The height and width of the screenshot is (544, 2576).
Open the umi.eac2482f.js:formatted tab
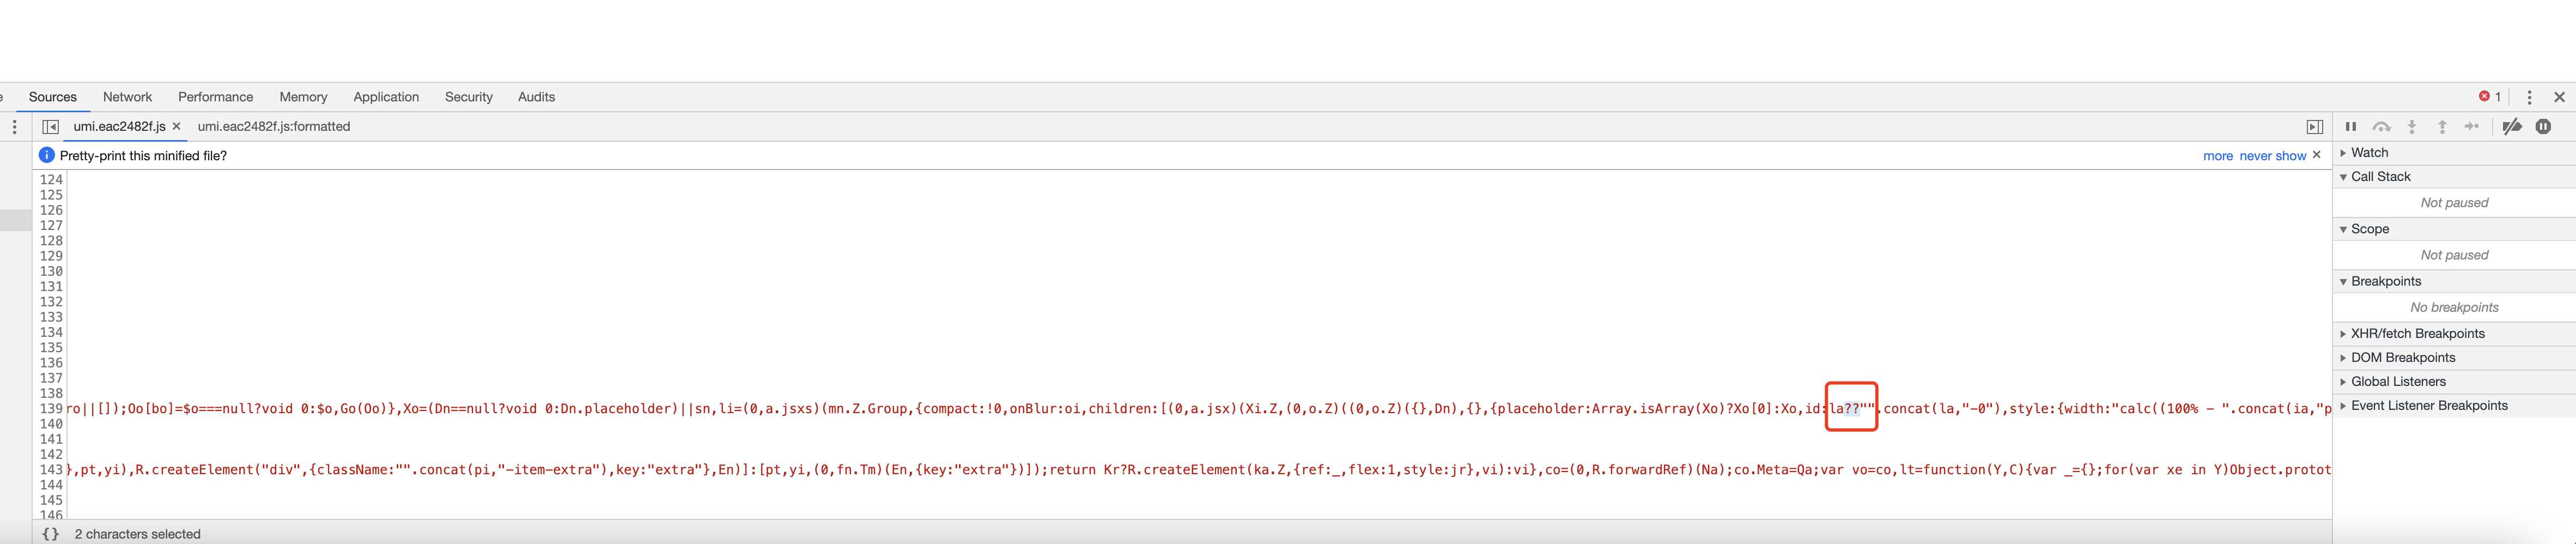(275, 126)
